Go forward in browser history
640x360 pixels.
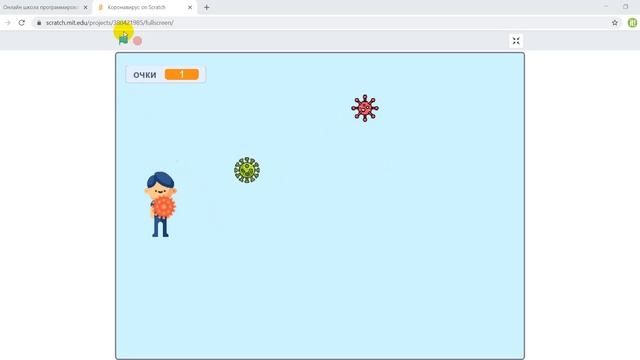[x=7, y=23]
